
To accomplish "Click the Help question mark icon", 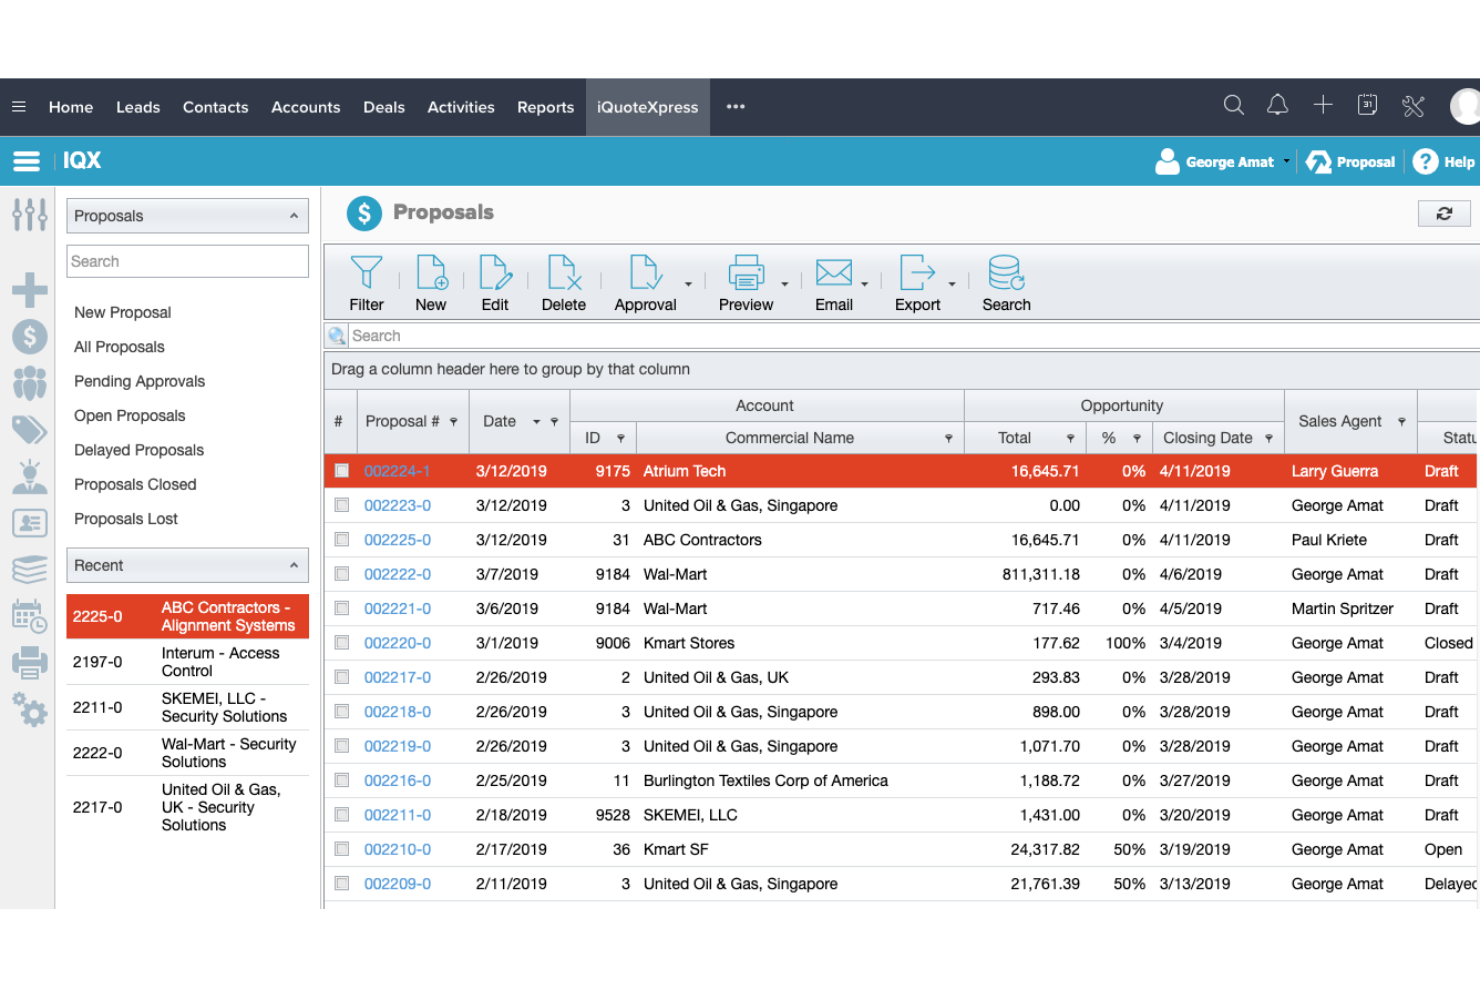I will (1425, 161).
